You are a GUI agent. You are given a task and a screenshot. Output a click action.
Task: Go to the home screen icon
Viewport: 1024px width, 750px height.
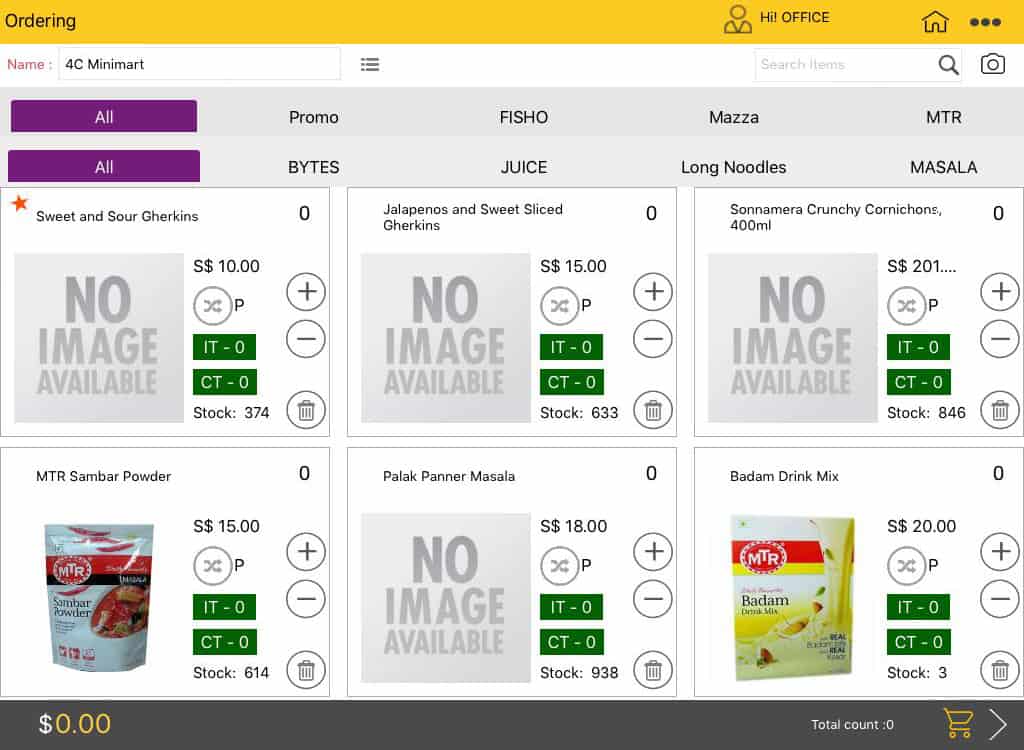pyautogui.click(x=935, y=21)
